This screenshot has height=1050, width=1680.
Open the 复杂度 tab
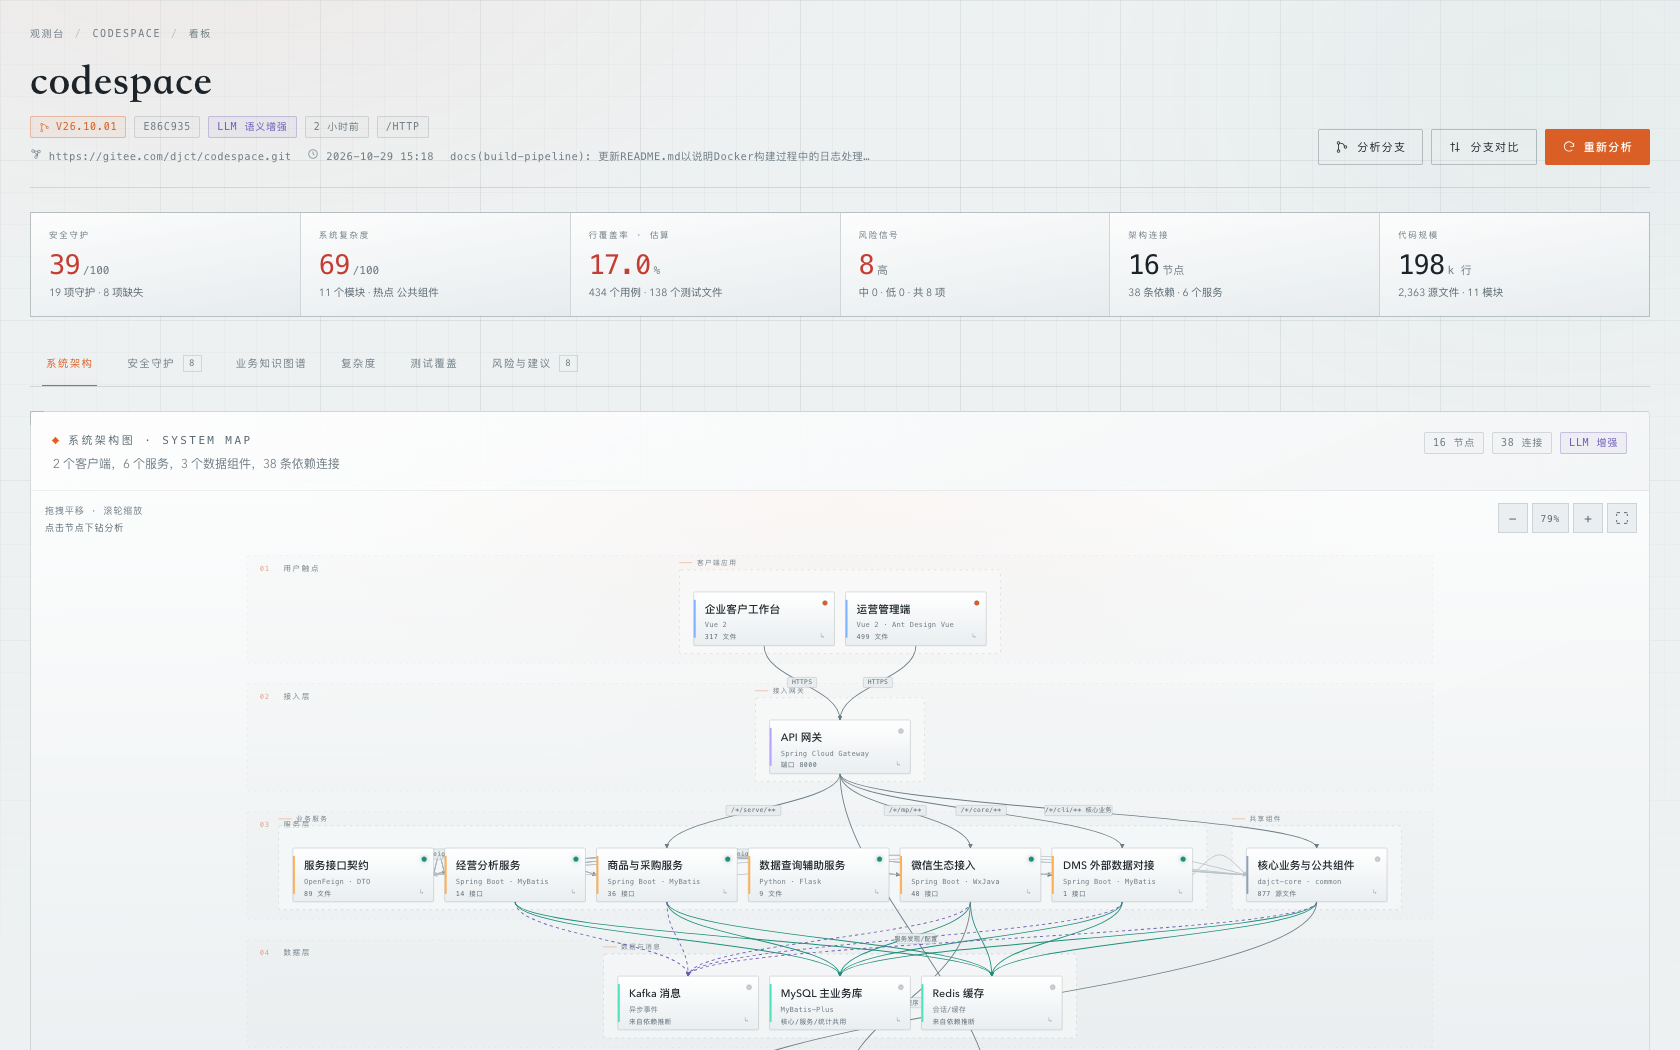point(358,363)
